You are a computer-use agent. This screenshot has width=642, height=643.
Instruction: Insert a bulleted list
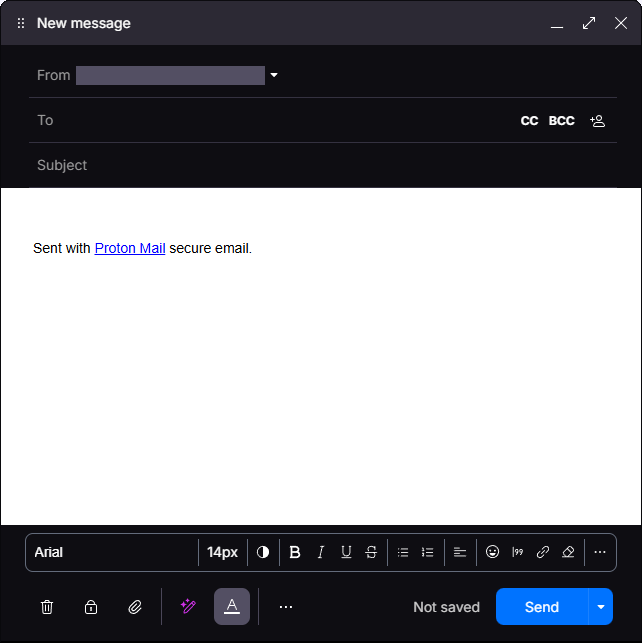[403, 552]
